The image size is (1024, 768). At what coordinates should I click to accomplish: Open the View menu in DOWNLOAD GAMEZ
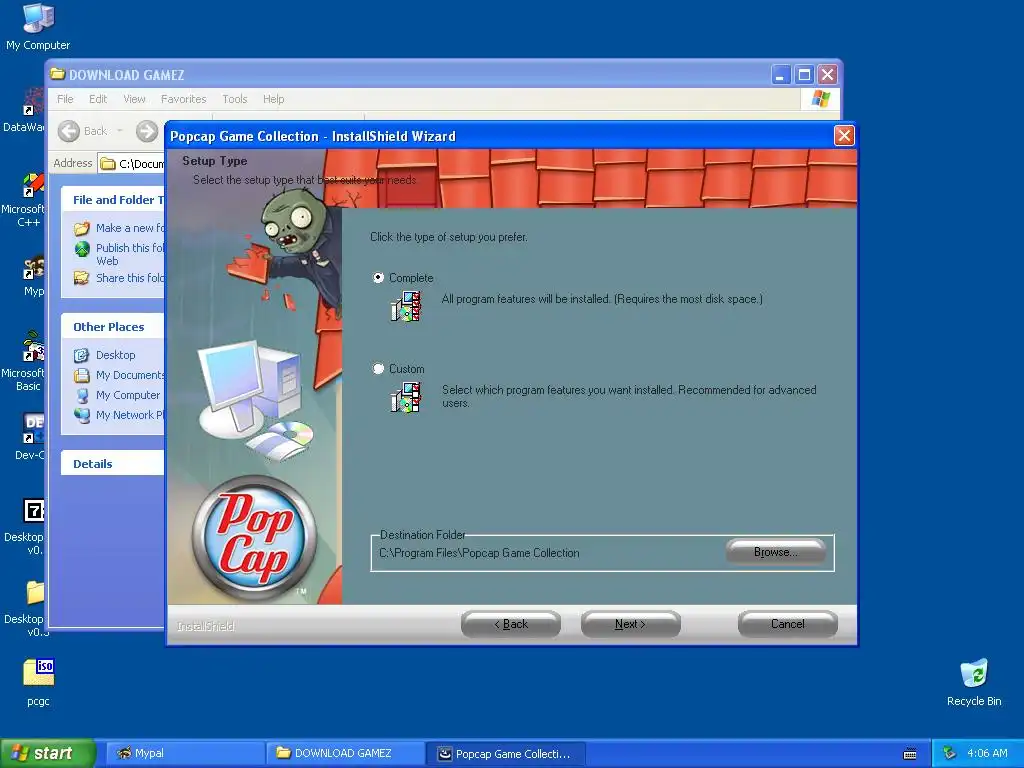[x=135, y=99]
